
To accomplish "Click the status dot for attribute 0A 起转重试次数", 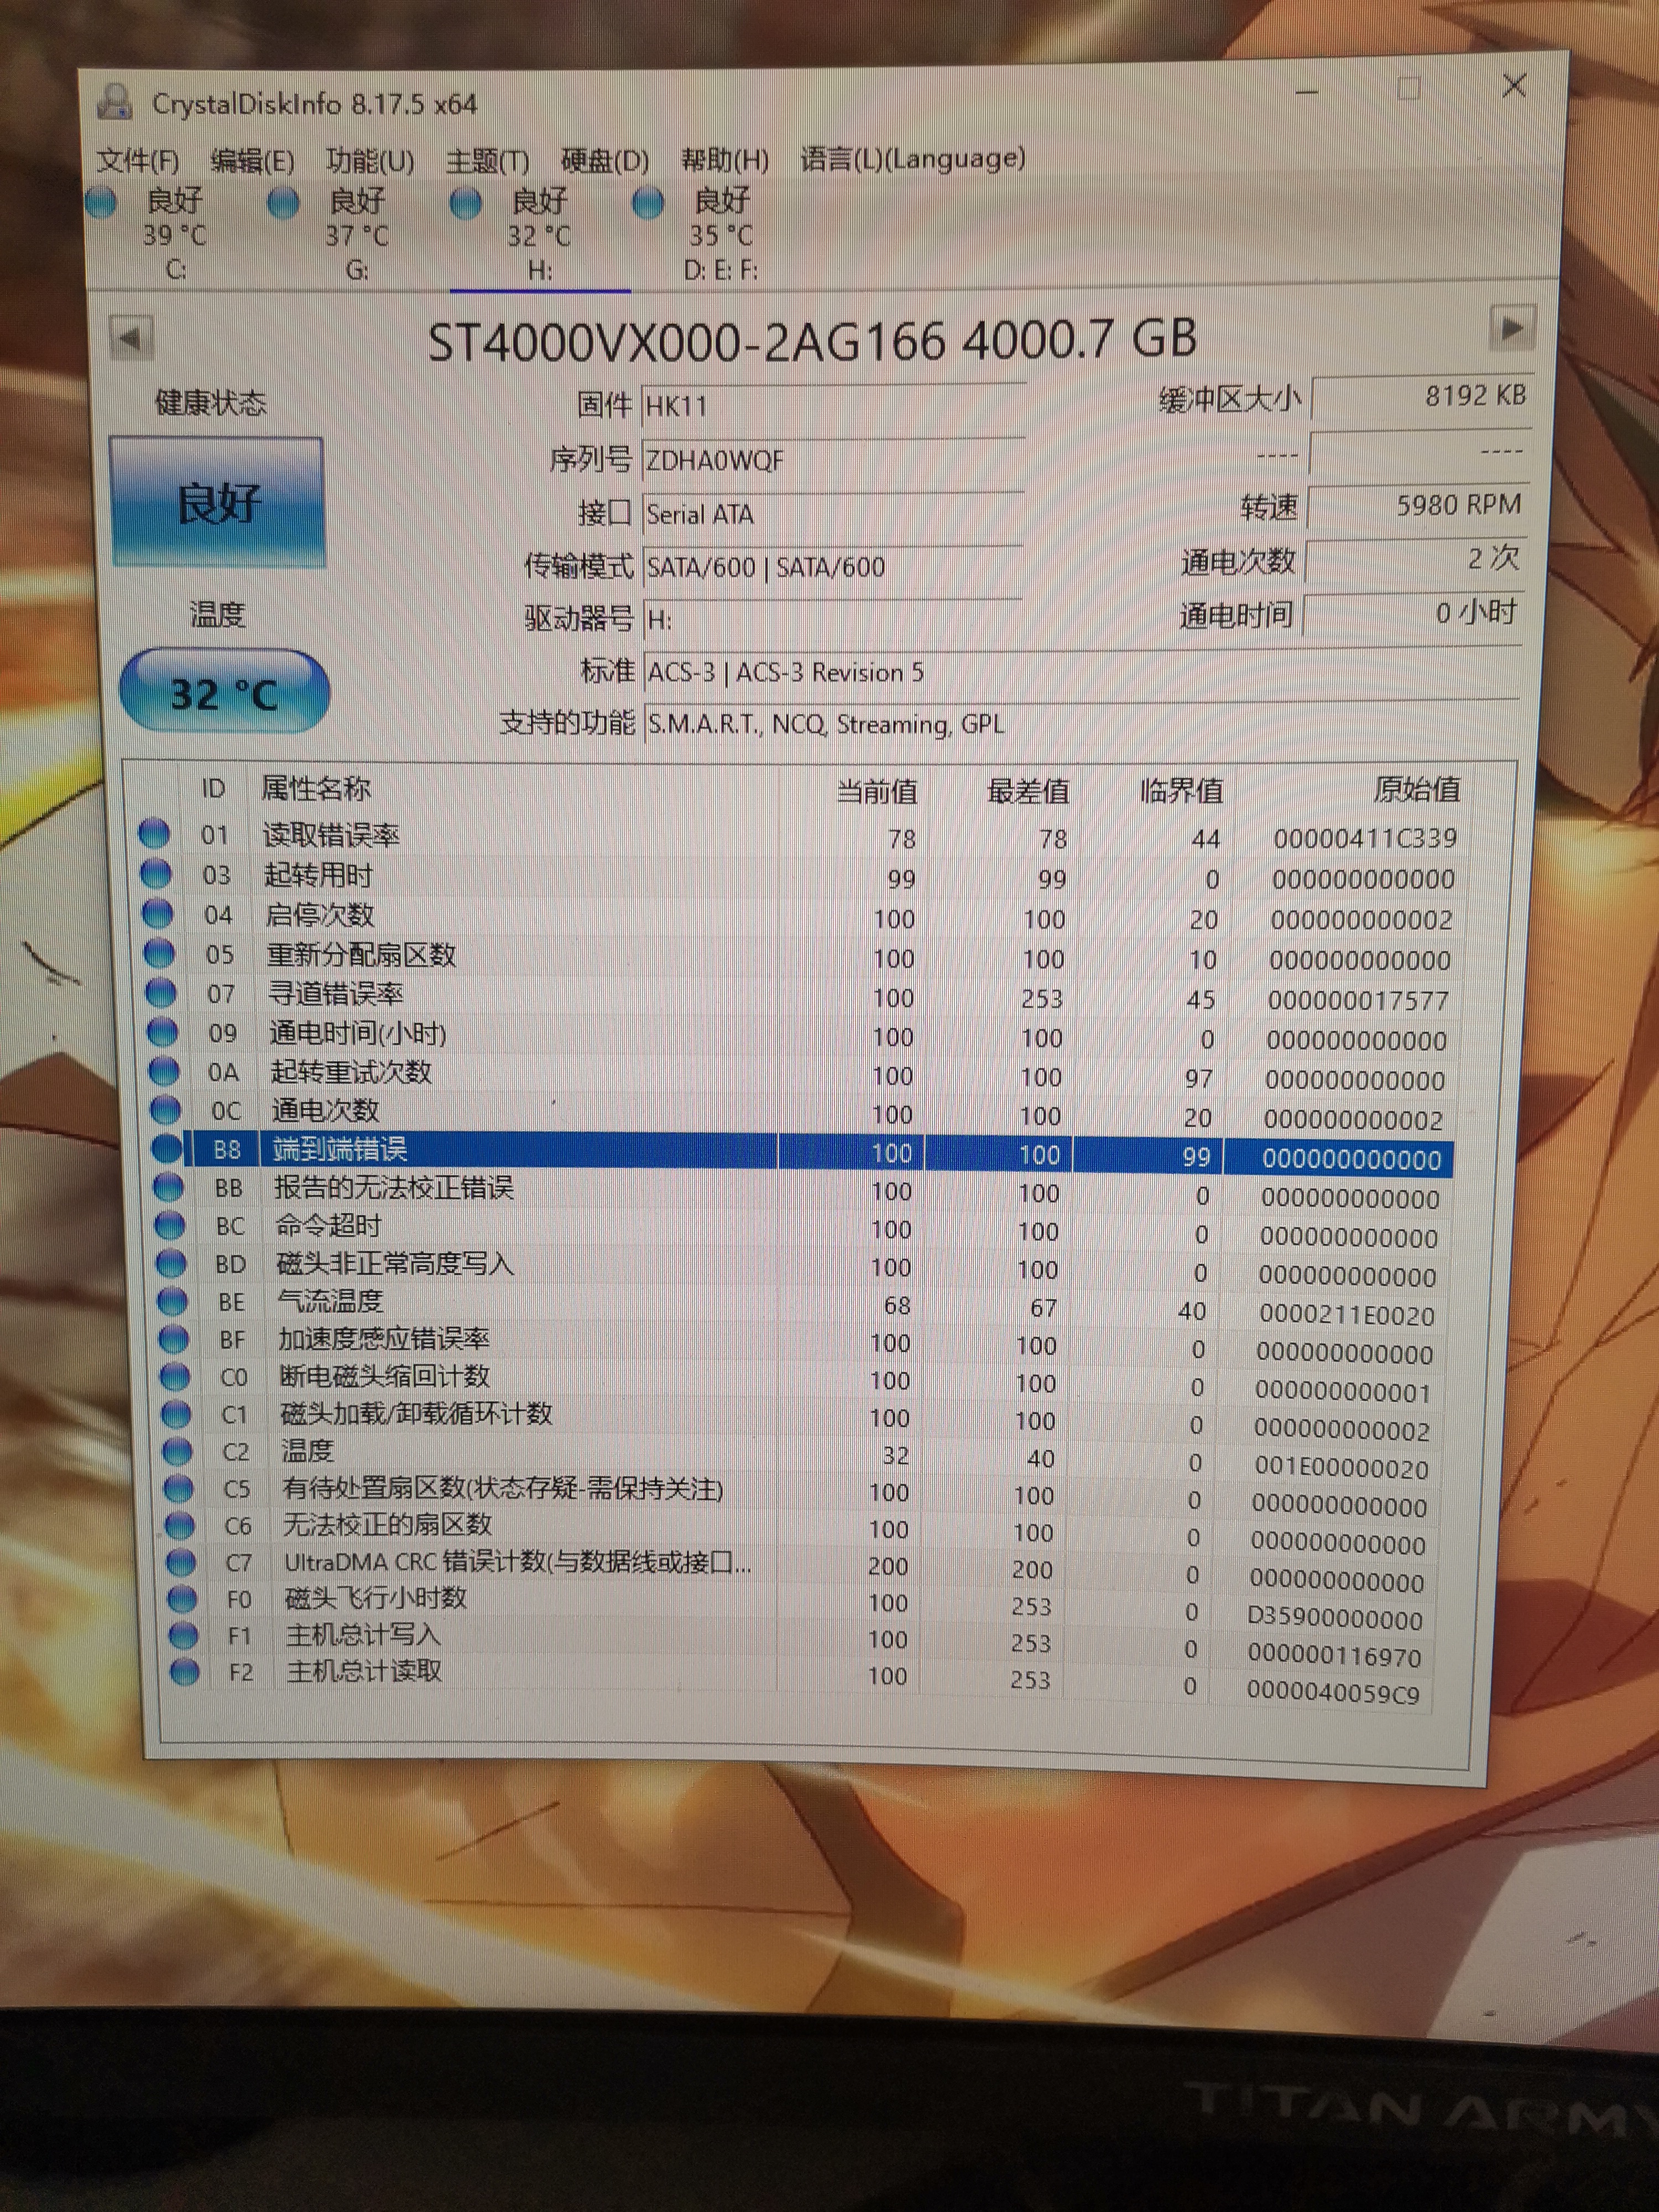I will click(x=164, y=1070).
